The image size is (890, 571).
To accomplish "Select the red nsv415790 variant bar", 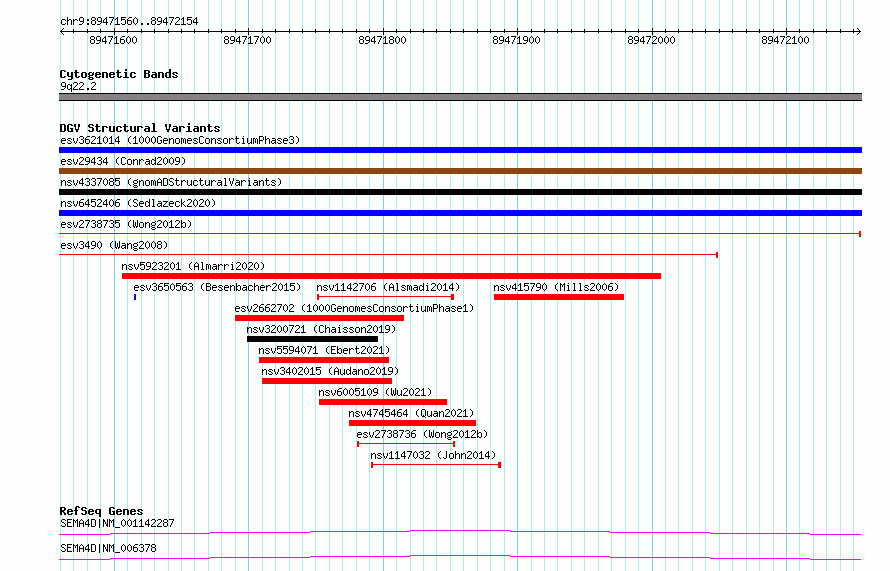I will [x=559, y=297].
